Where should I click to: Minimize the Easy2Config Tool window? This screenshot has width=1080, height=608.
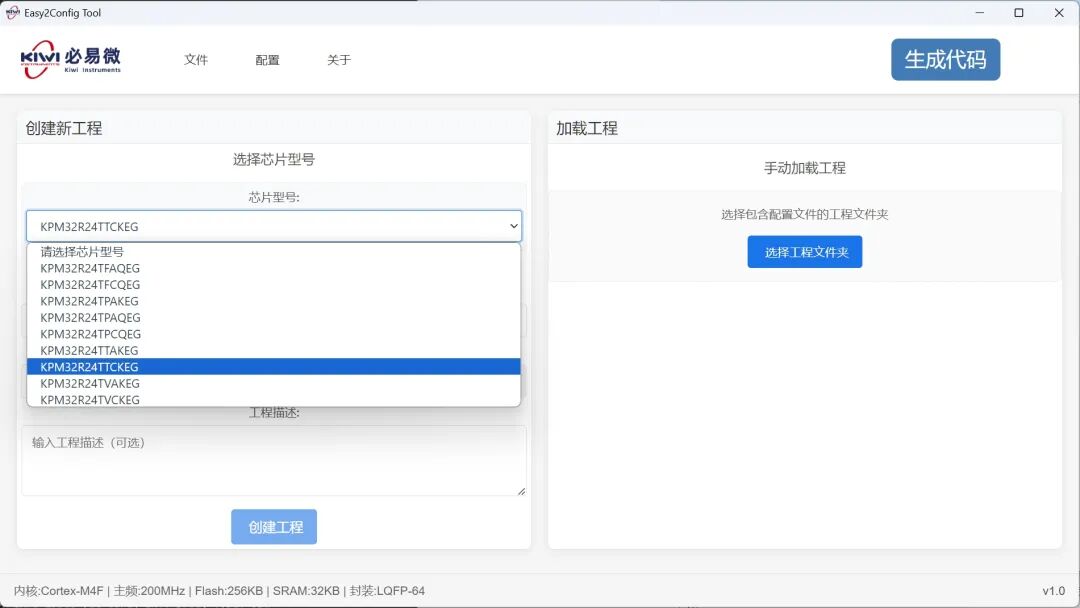coord(979,12)
